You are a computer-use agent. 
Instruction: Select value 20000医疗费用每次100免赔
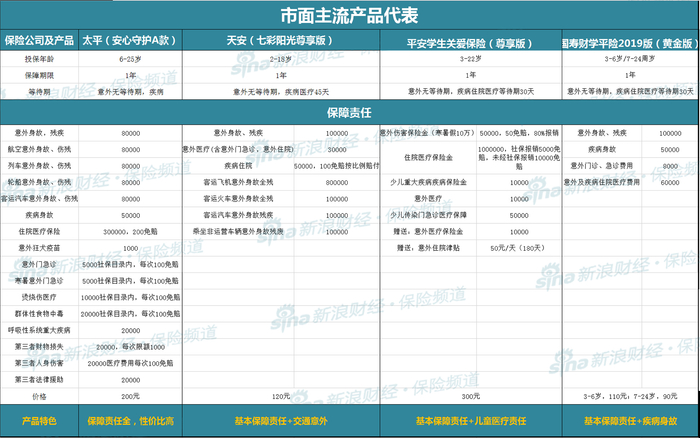[130, 363]
